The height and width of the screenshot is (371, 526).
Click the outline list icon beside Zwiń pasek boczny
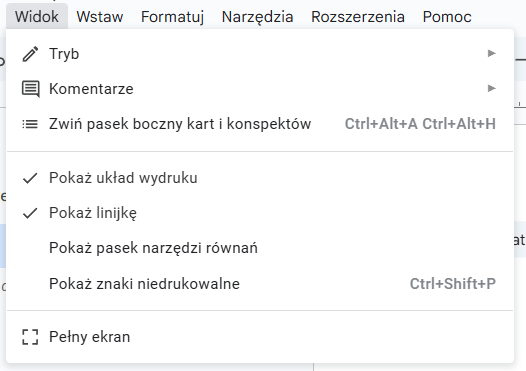click(30, 124)
